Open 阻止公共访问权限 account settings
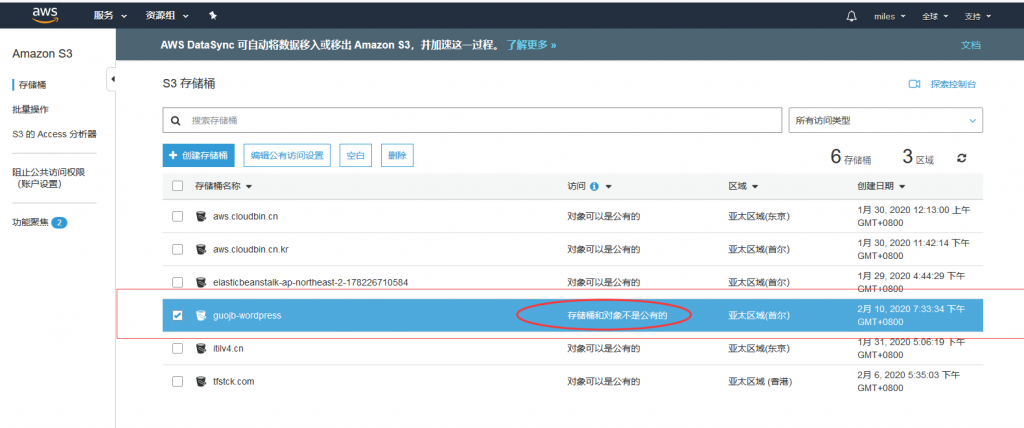 click(48, 178)
